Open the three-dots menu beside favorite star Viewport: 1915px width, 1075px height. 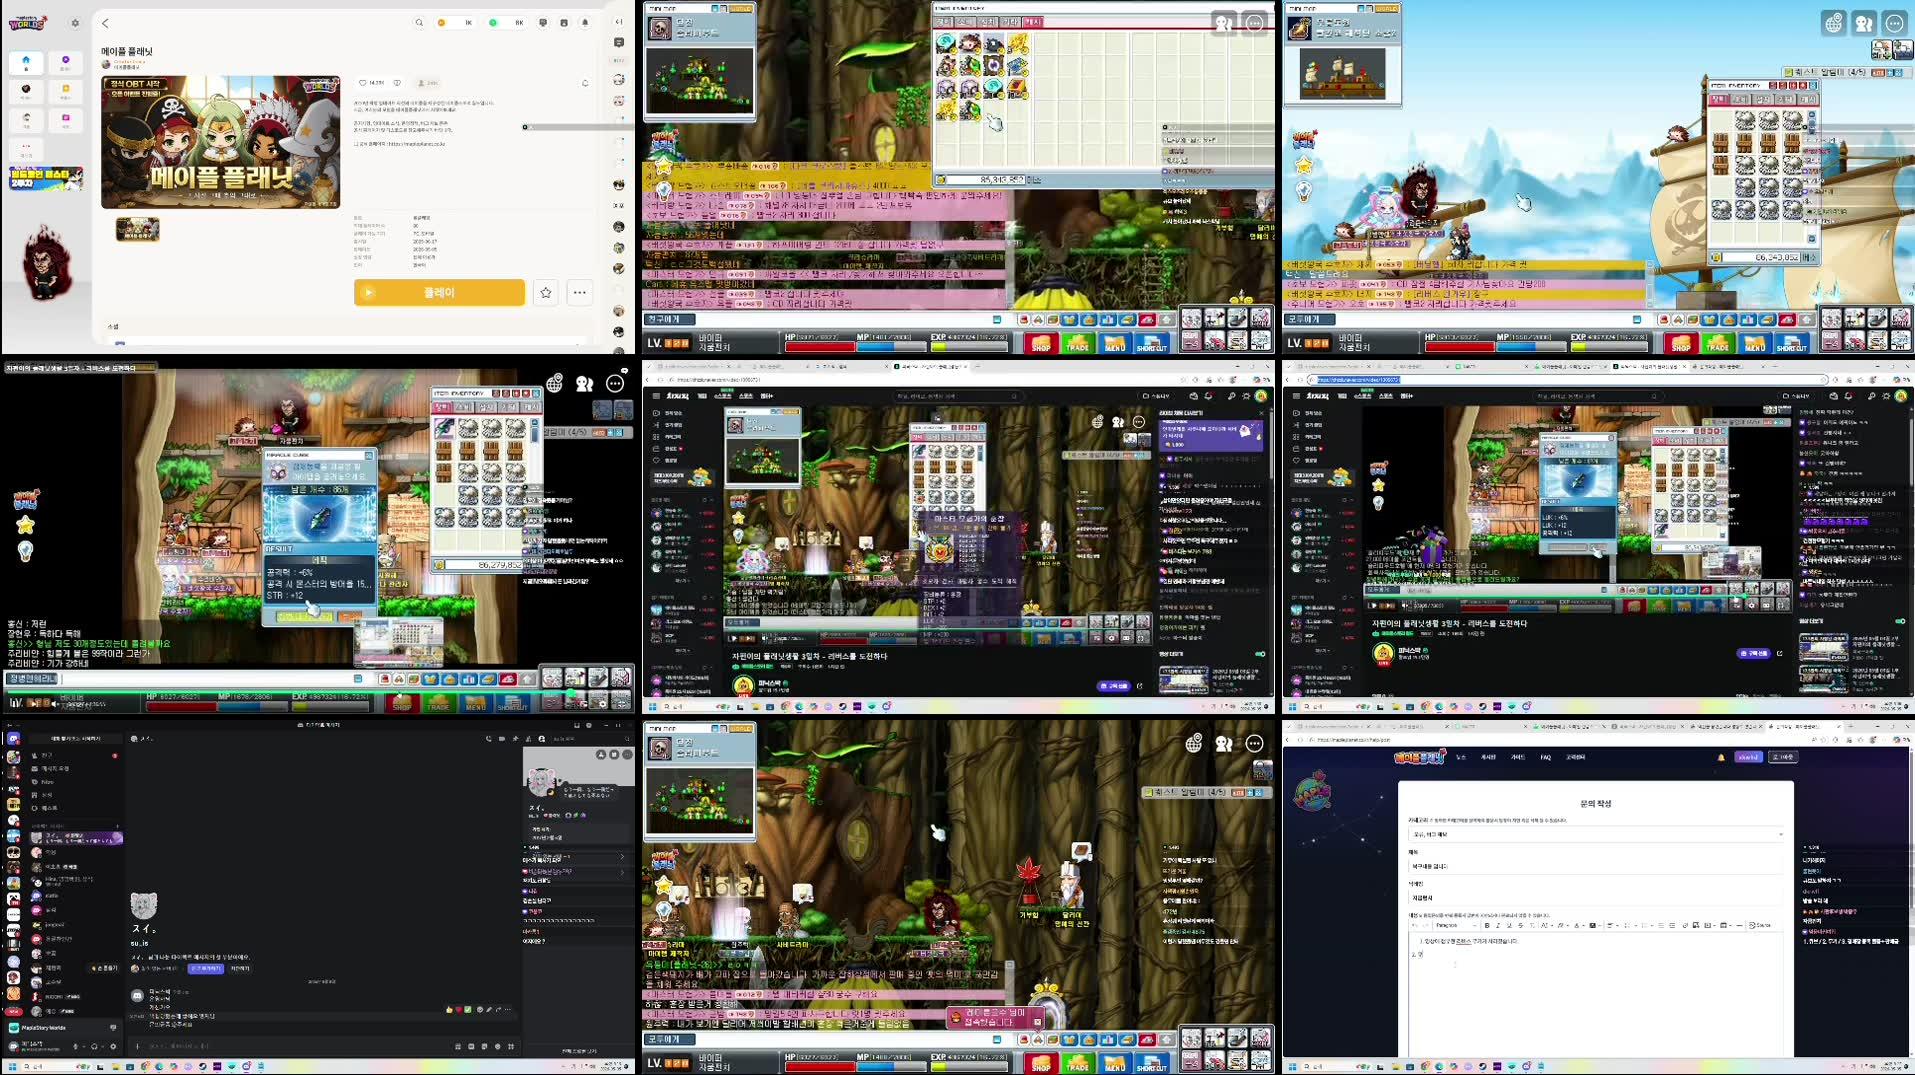[x=580, y=292]
